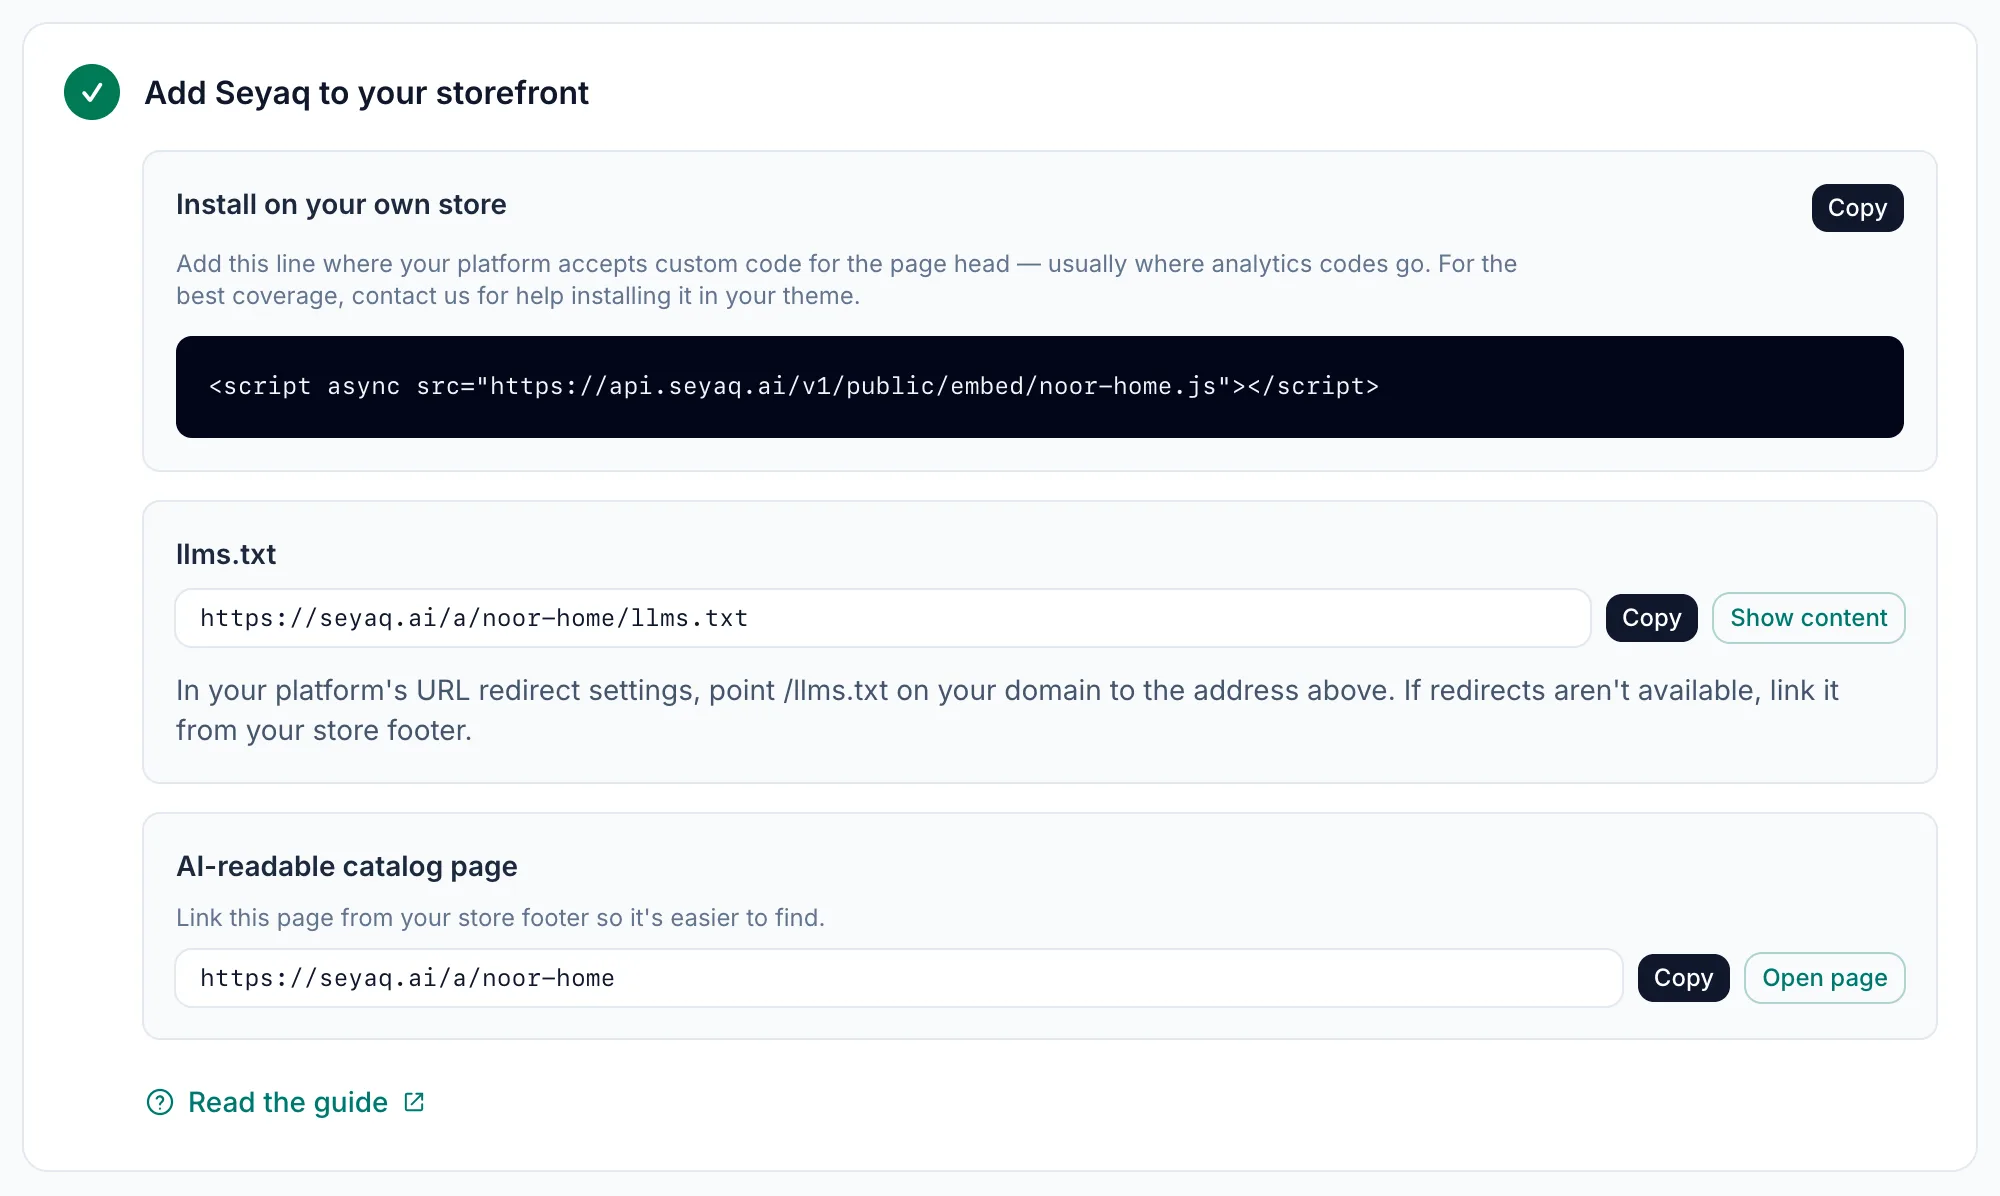Click the catalog page URL field

[x=899, y=978]
